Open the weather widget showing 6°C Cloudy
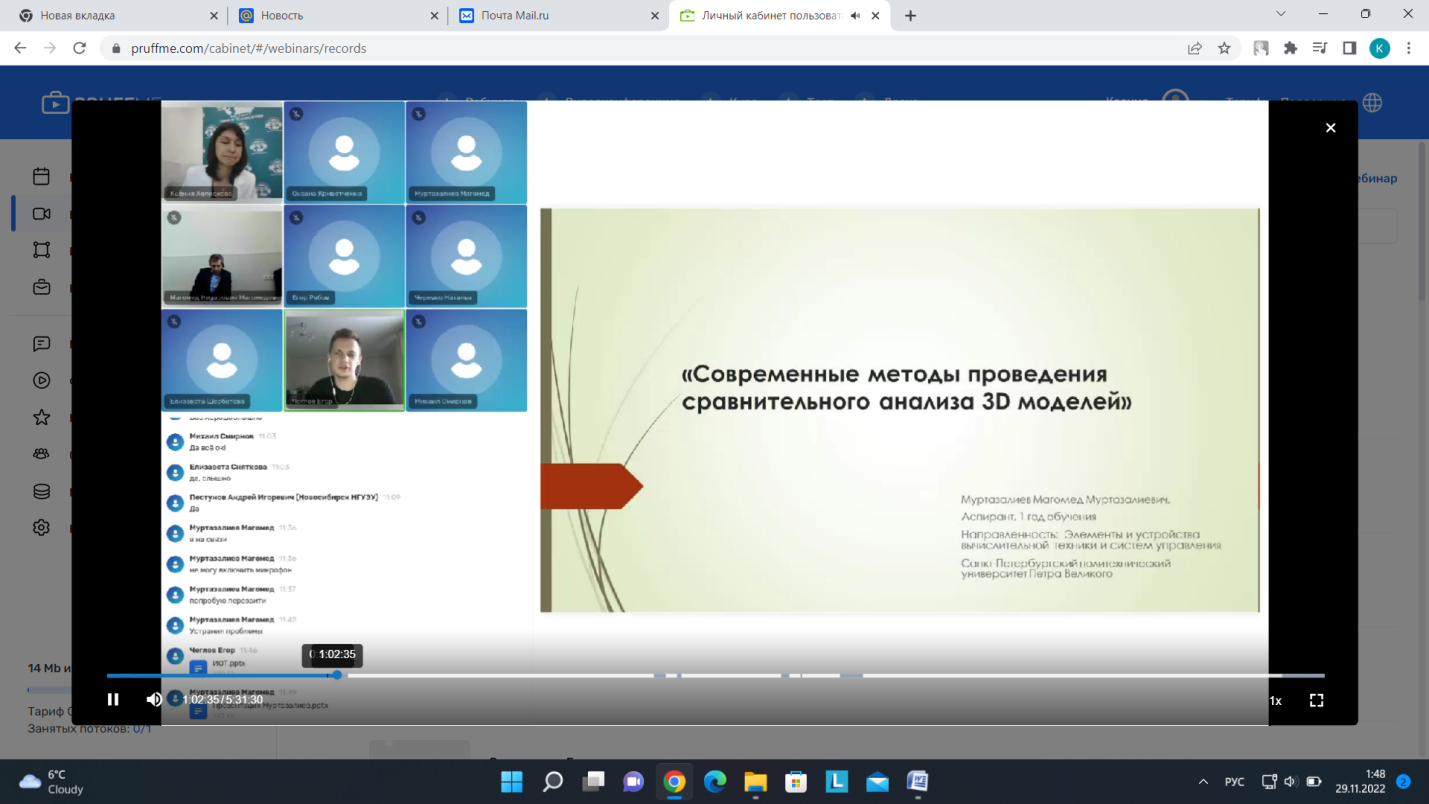The width and height of the screenshot is (1429, 804). (52, 781)
